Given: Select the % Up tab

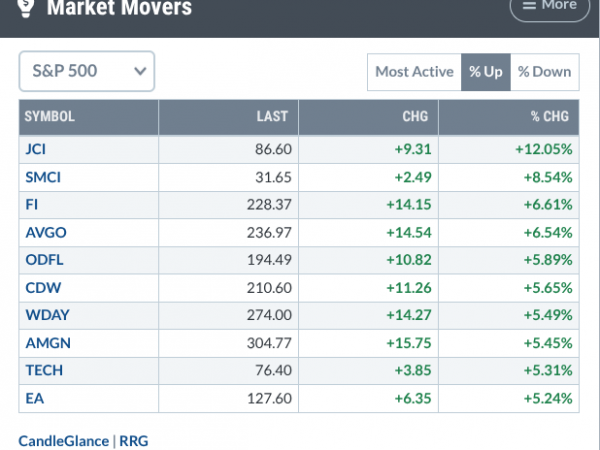Looking at the screenshot, I should click(486, 72).
